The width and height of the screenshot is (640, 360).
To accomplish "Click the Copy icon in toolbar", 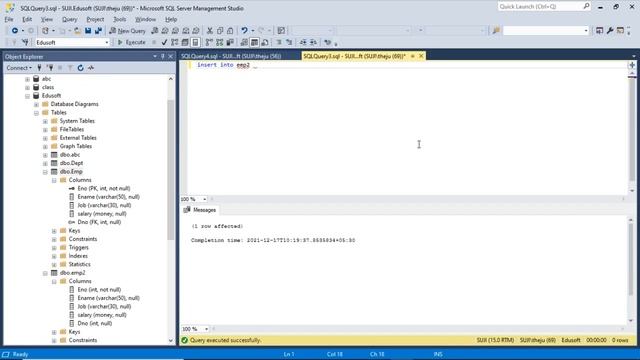I will pyautogui.click(x=220, y=31).
